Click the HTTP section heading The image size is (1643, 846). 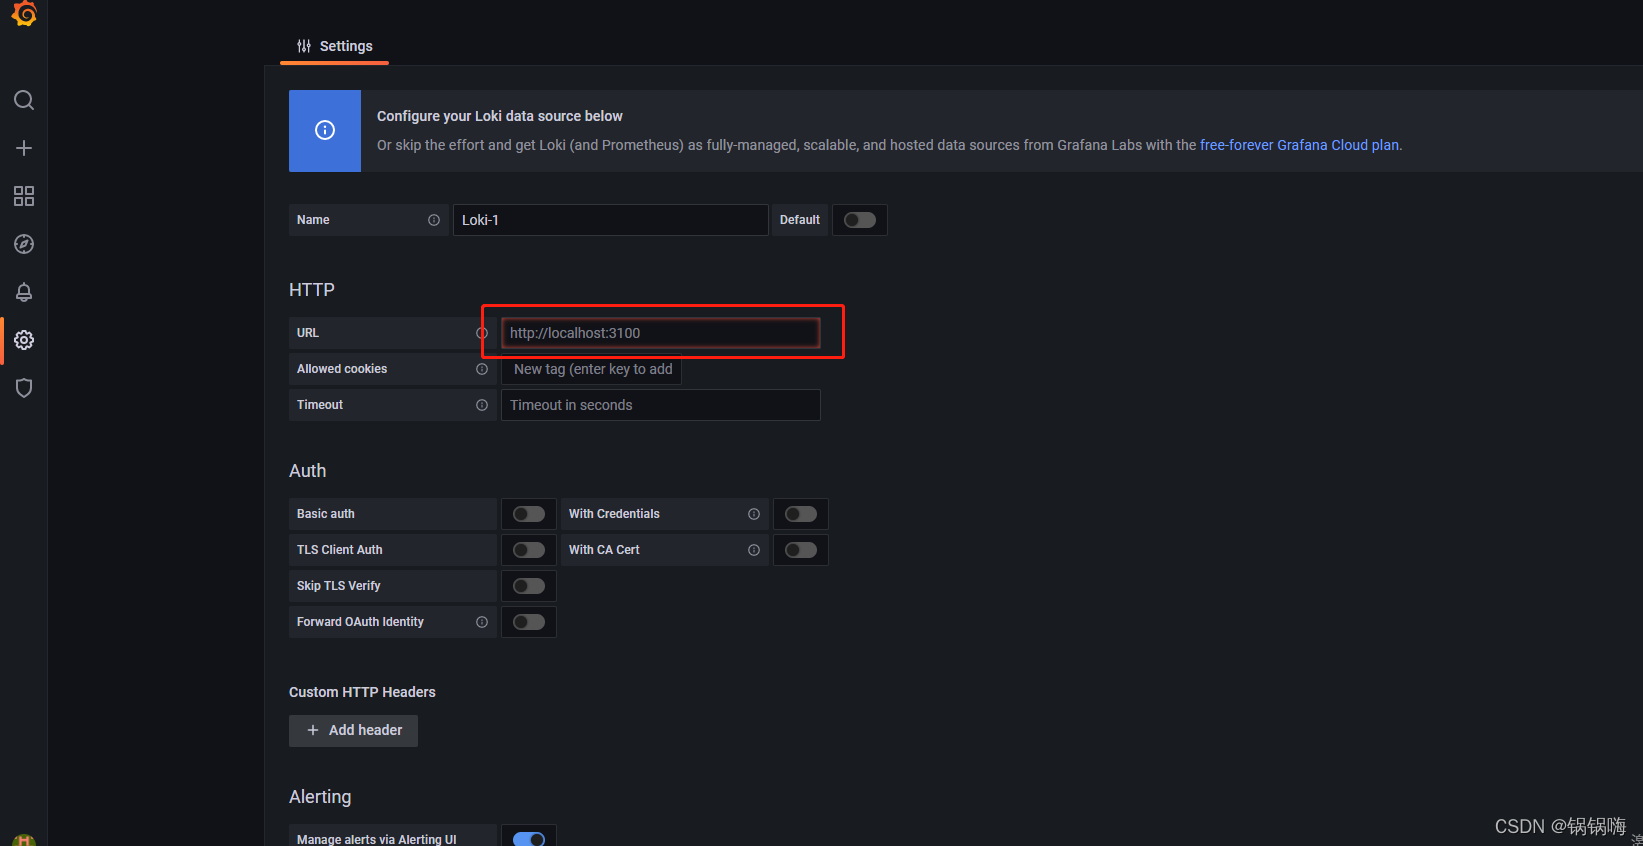pos(312,290)
